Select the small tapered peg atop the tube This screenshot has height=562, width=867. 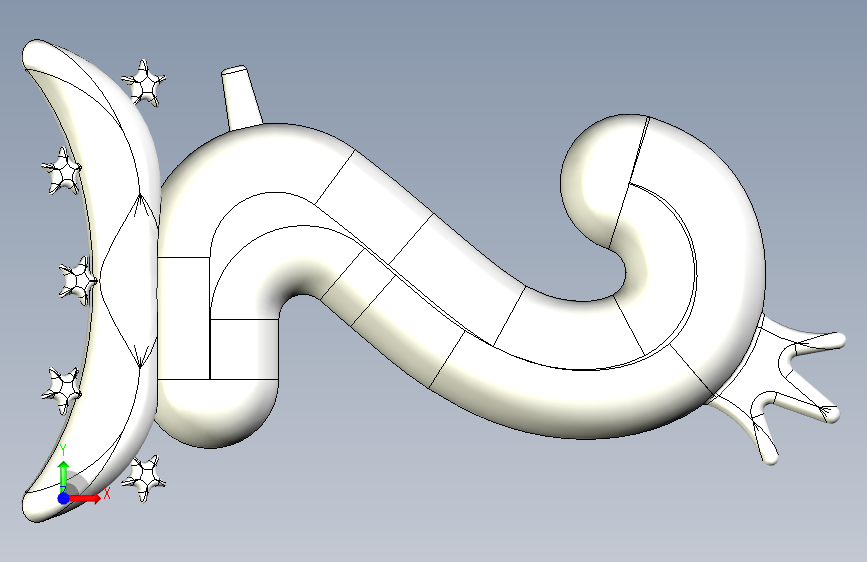pyautogui.click(x=241, y=97)
